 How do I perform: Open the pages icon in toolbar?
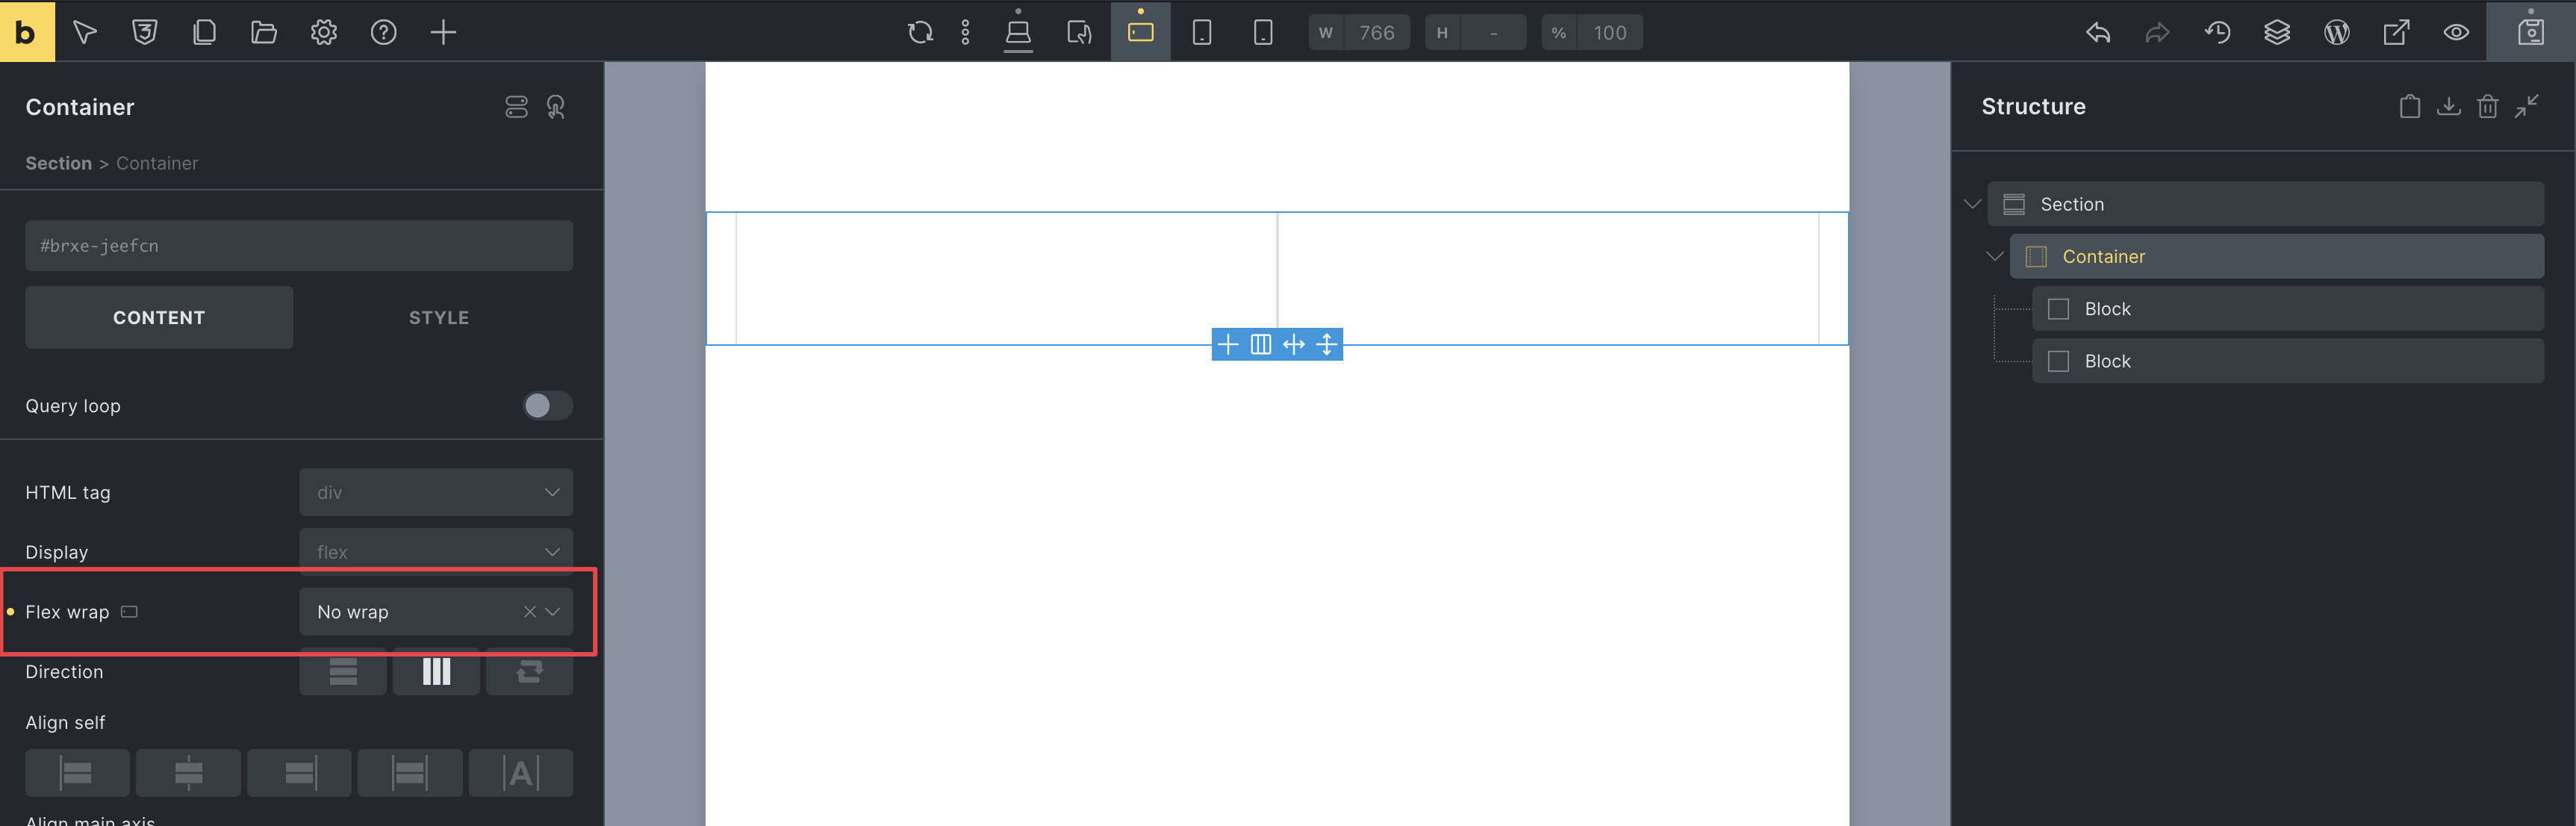pos(204,32)
